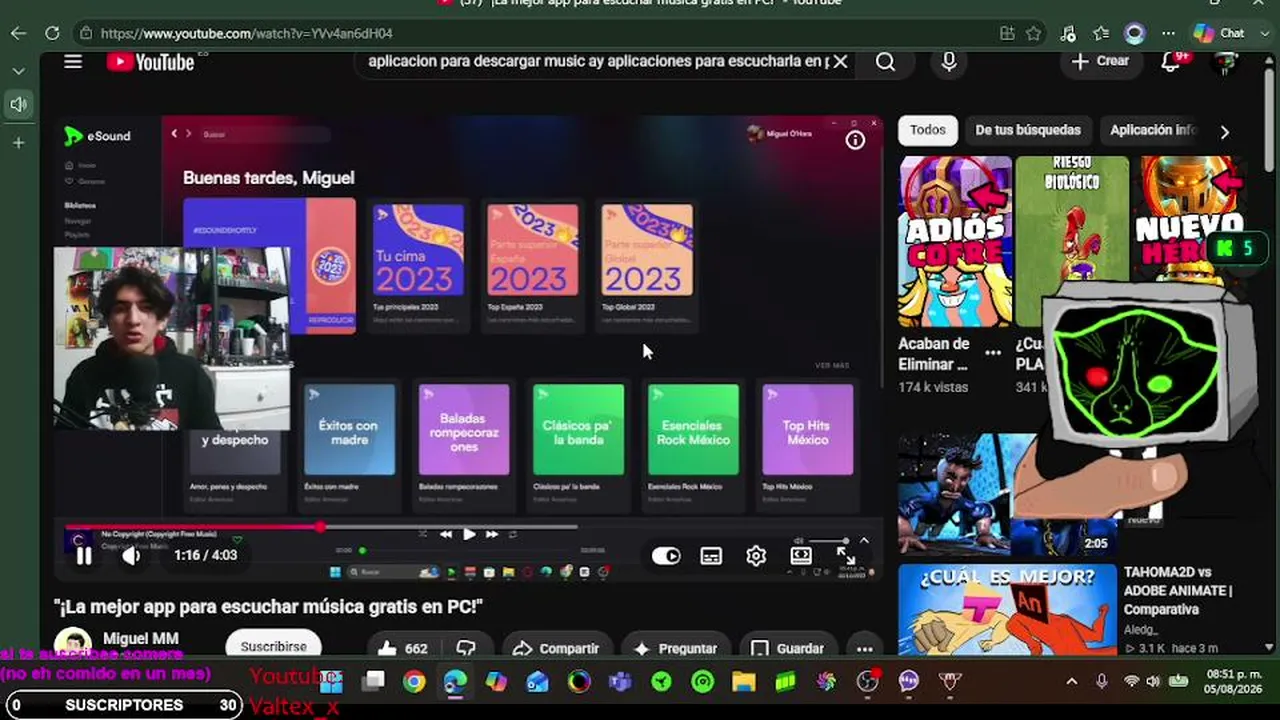1280x720 pixels.
Task: Switch the player to theater mode
Action: click(x=801, y=556)
